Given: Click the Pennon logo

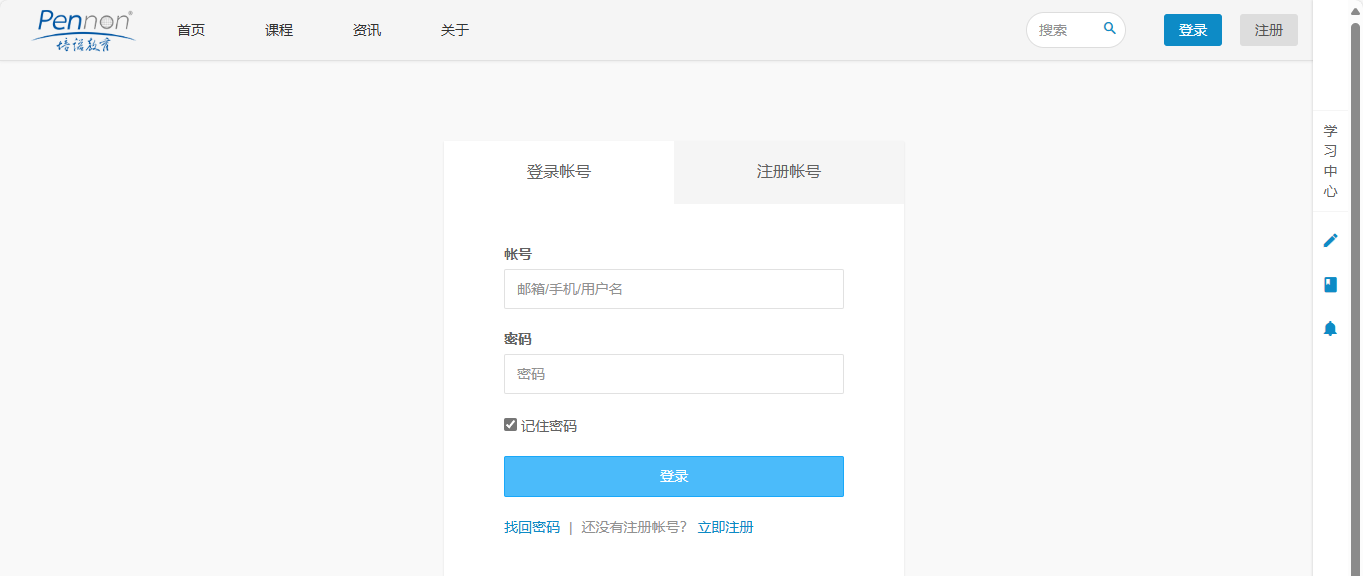Looking at the screenshot, I should pos(83,30).
